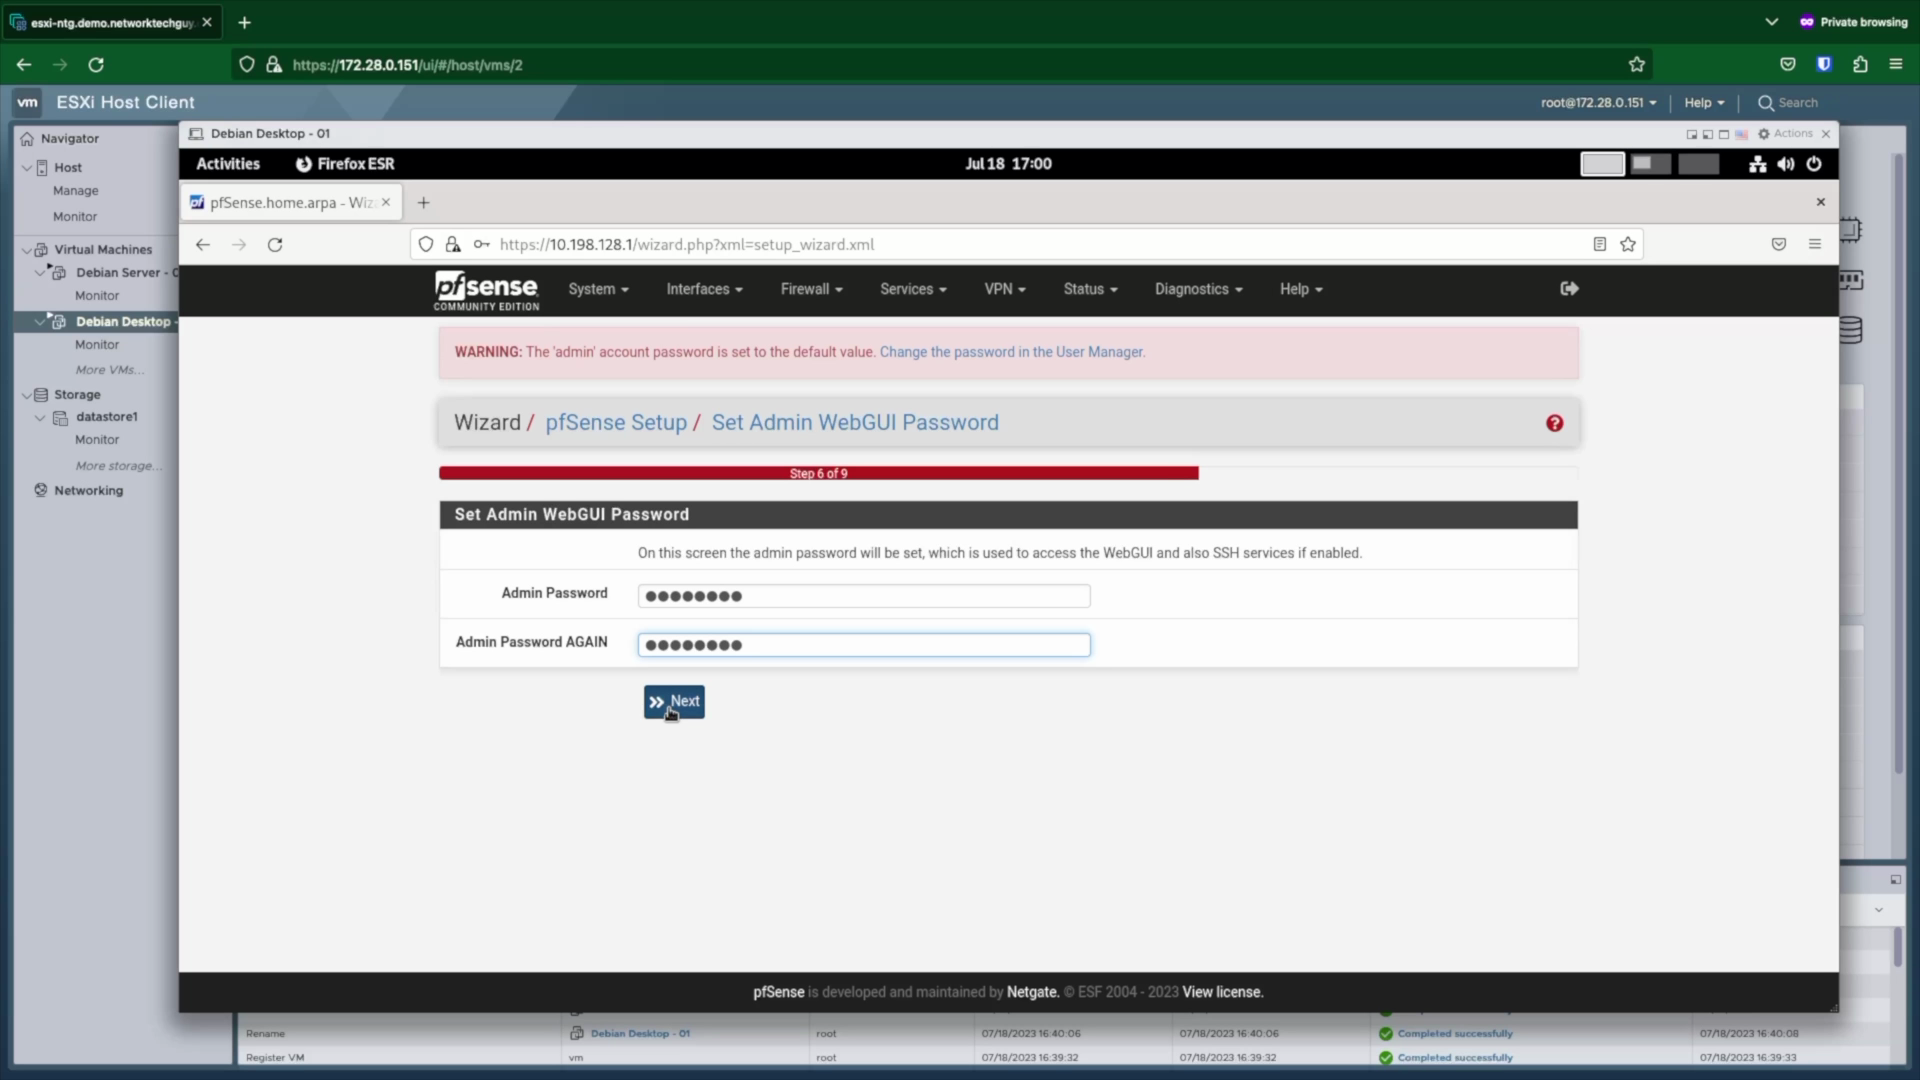Viewport: 1920px width, 1080px height.
Task: Click the ESXi Search icon
Action: [x=1766, y=103]
